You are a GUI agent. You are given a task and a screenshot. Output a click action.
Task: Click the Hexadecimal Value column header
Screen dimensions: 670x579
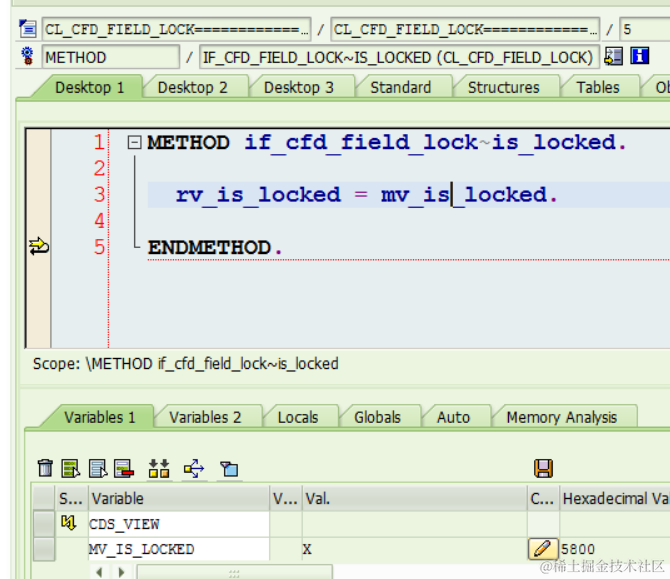(x=615, y=498)
